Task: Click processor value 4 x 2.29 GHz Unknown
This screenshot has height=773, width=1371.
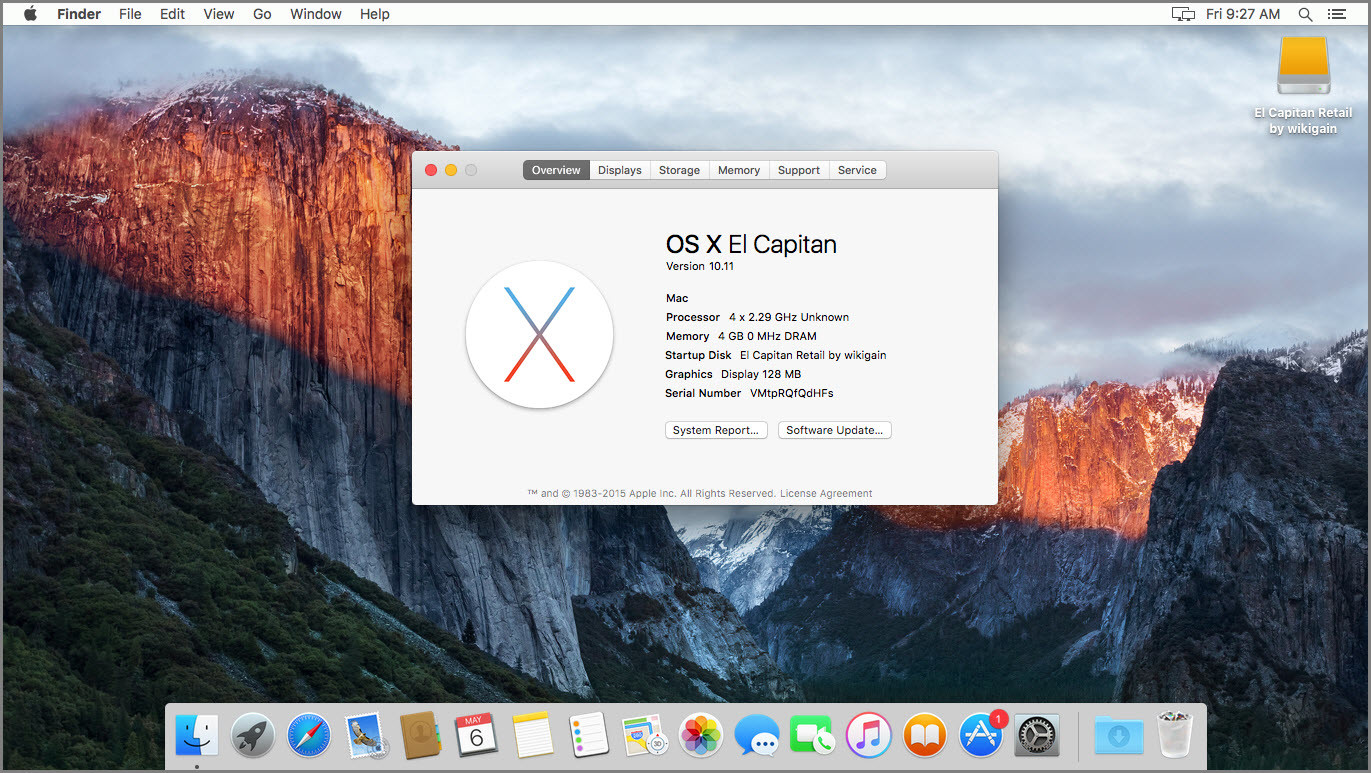Action: point(789,317)
